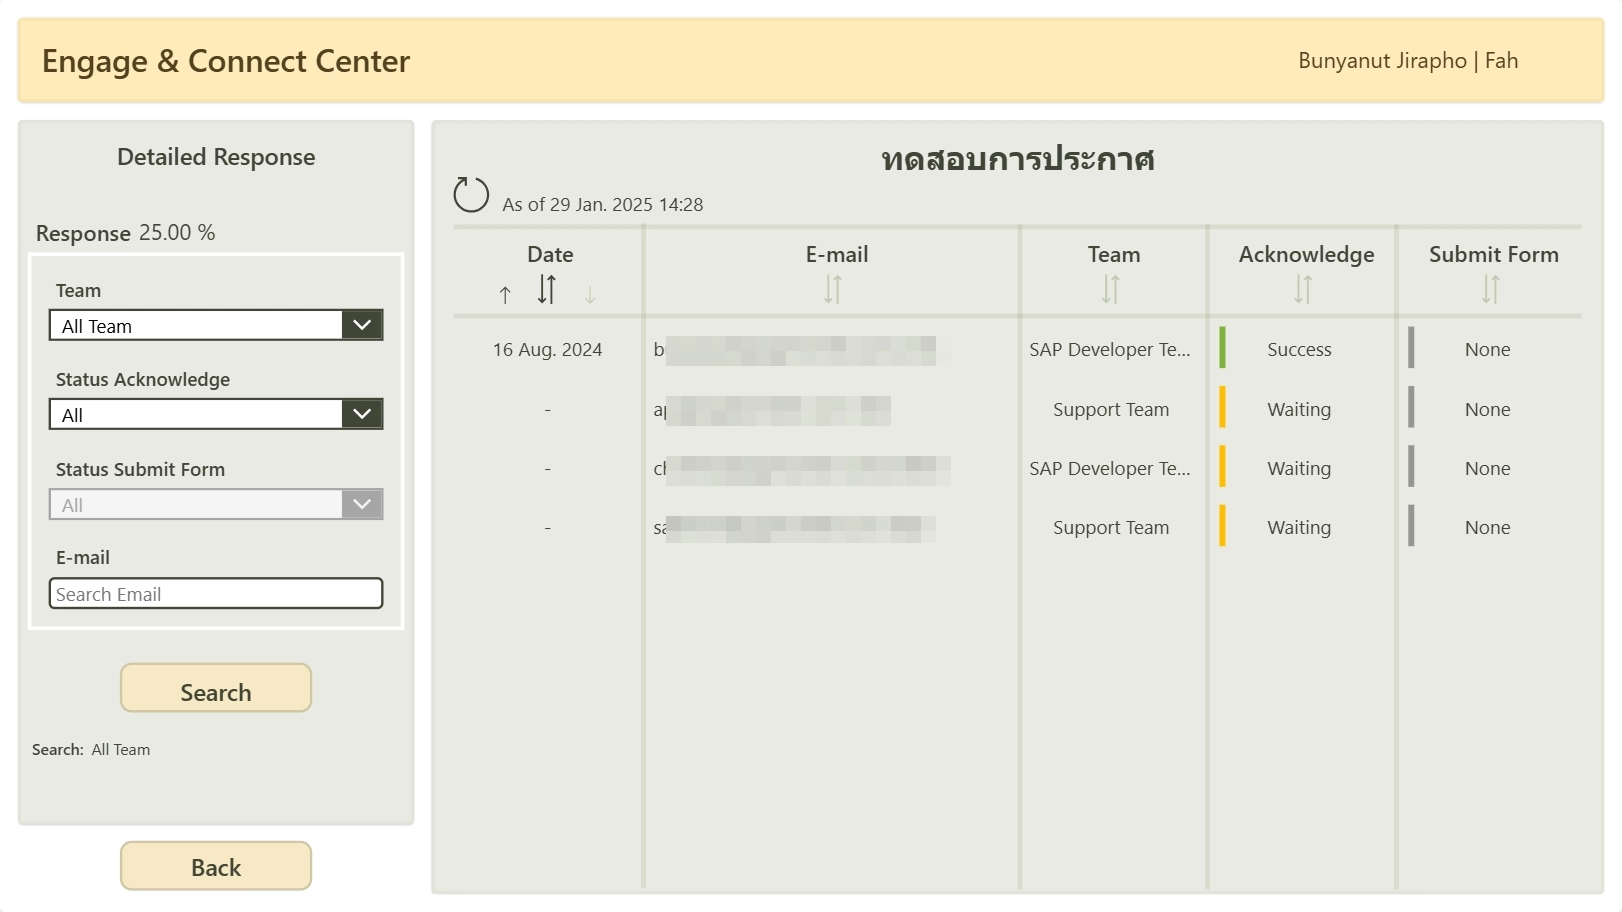Click the Engage & Connect Center title
Image resolution: width=1622 pixels, height=912 pixels.
coord(226,62)
